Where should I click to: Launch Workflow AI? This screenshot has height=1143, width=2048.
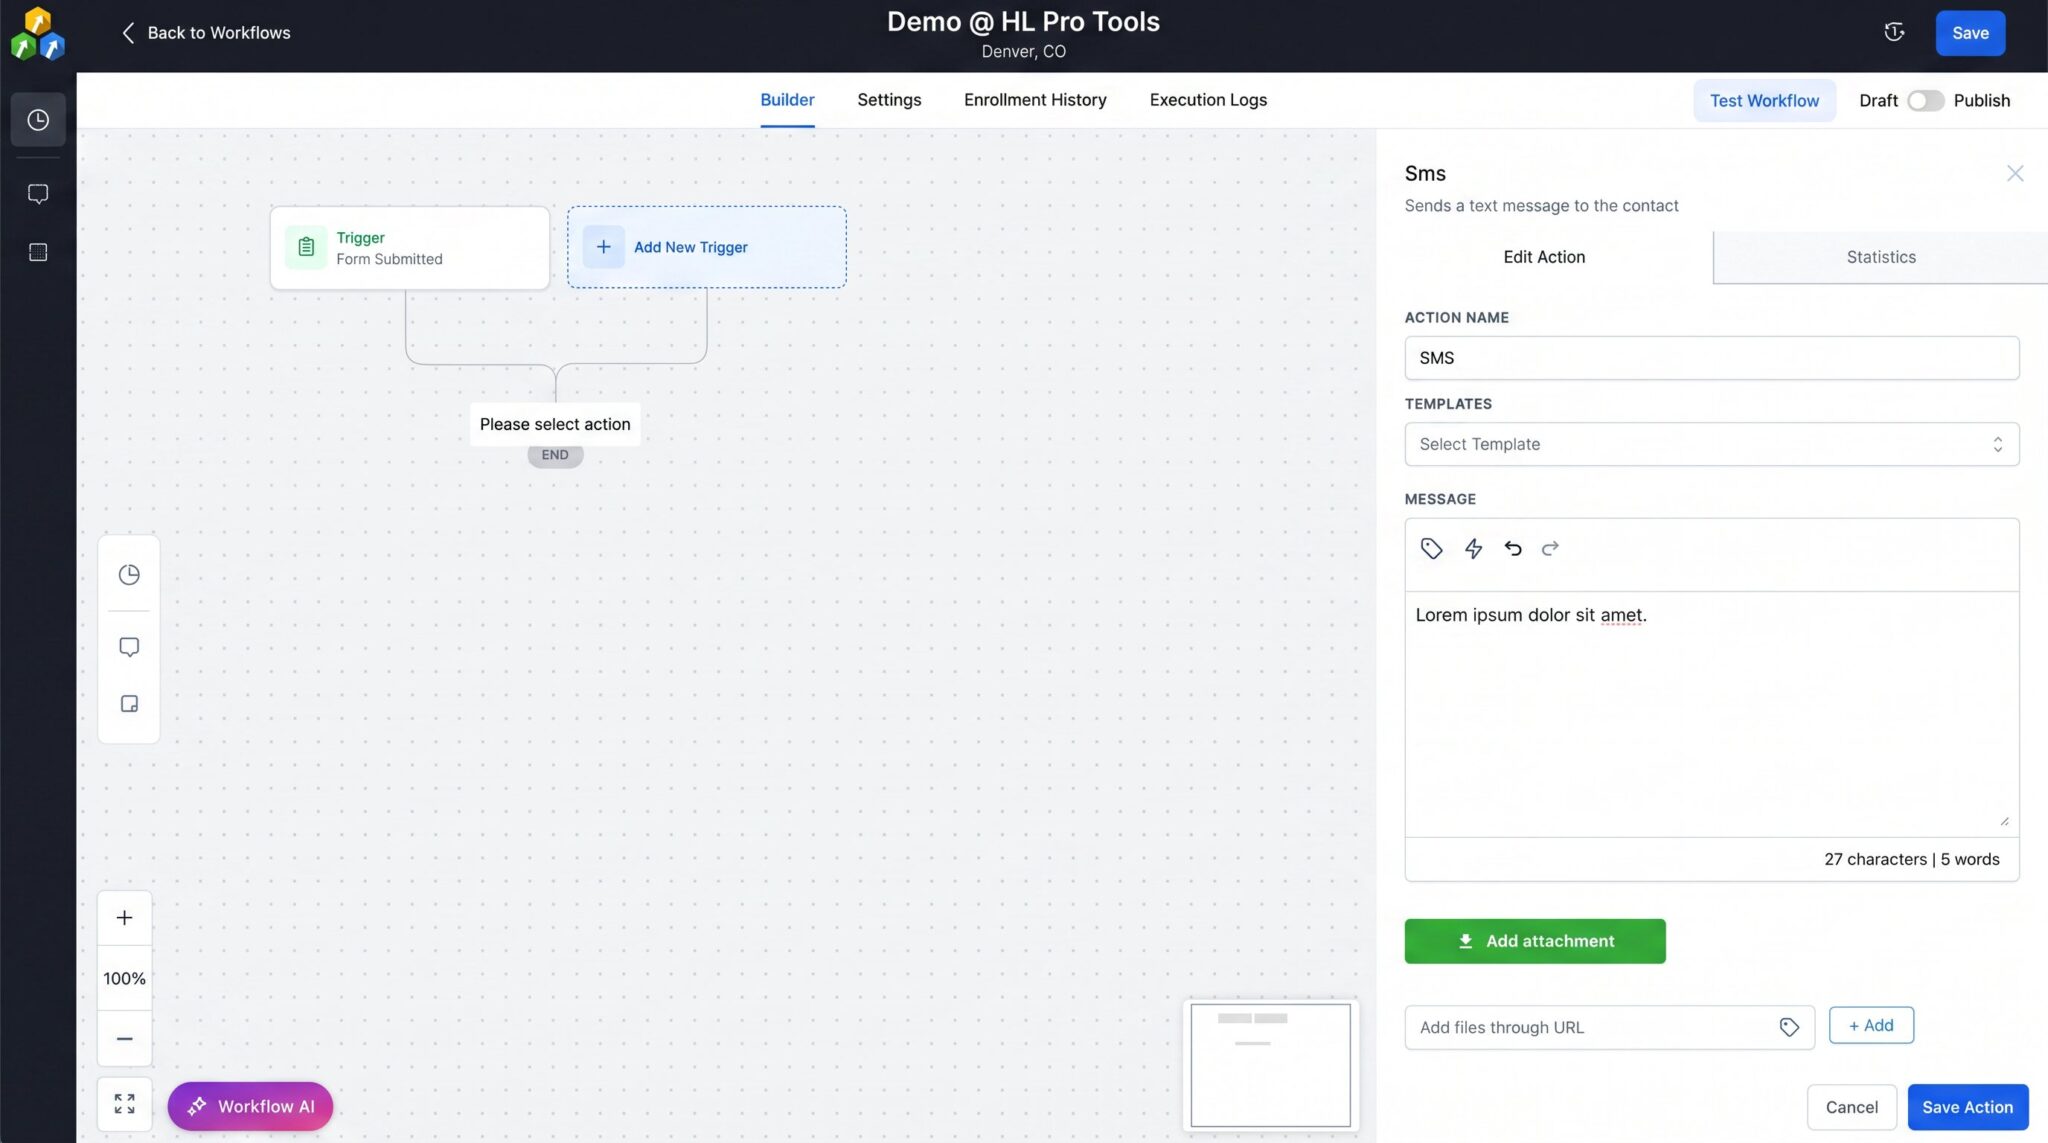point(250,1106)
